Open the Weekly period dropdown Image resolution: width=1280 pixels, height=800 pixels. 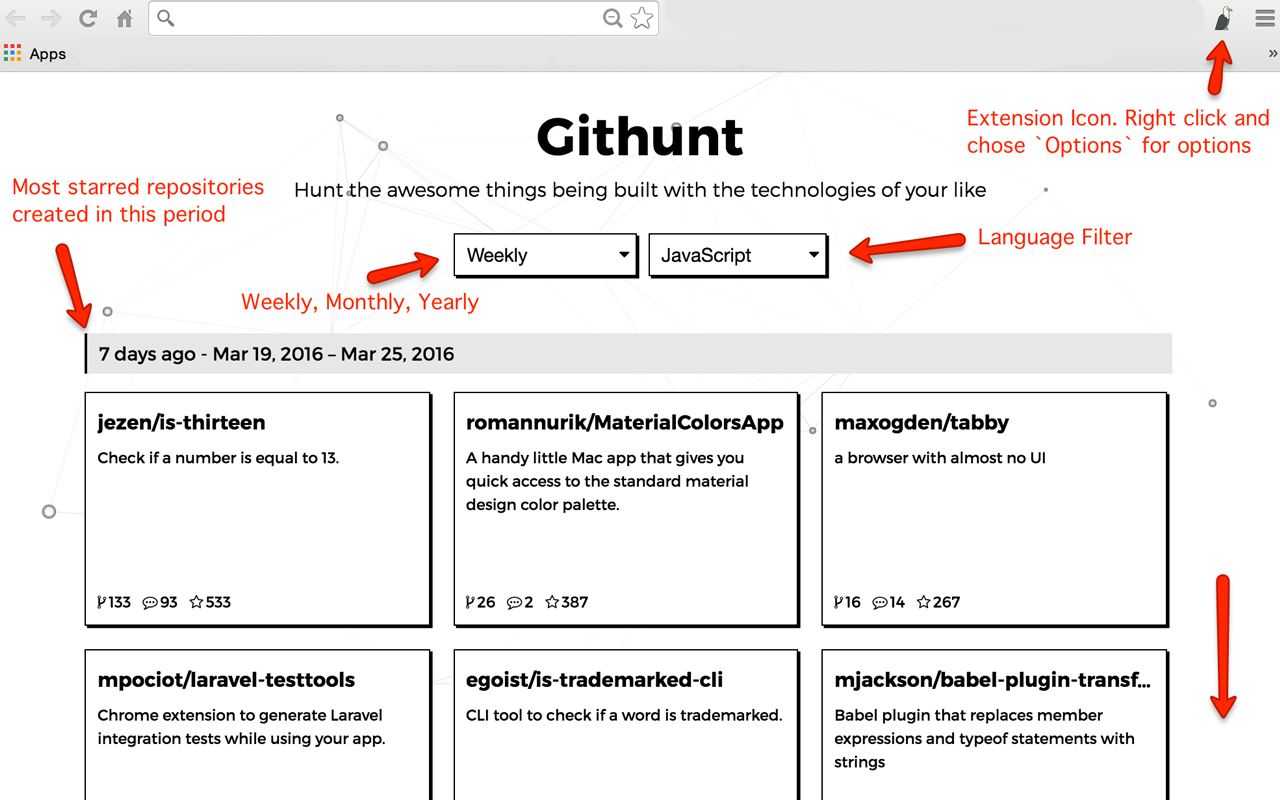546,255
